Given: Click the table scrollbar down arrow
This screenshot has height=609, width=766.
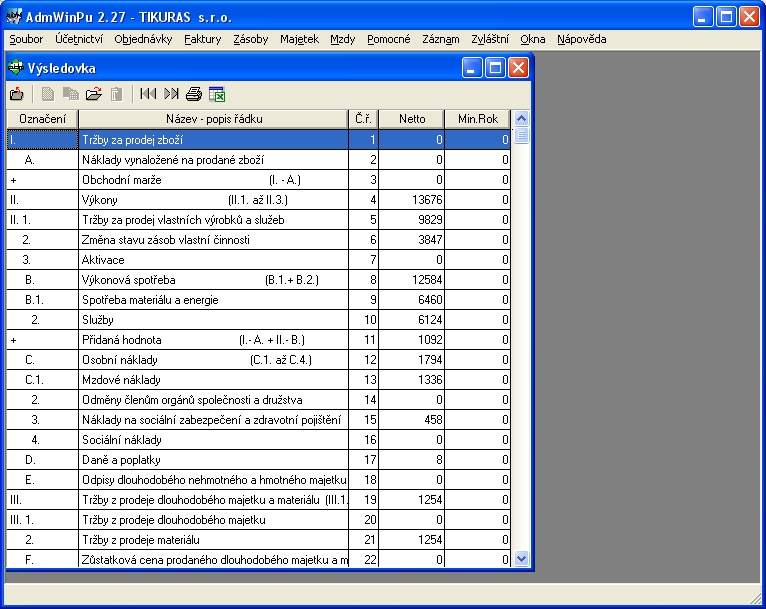Looking at the screenshot, I should click(521, 558).
